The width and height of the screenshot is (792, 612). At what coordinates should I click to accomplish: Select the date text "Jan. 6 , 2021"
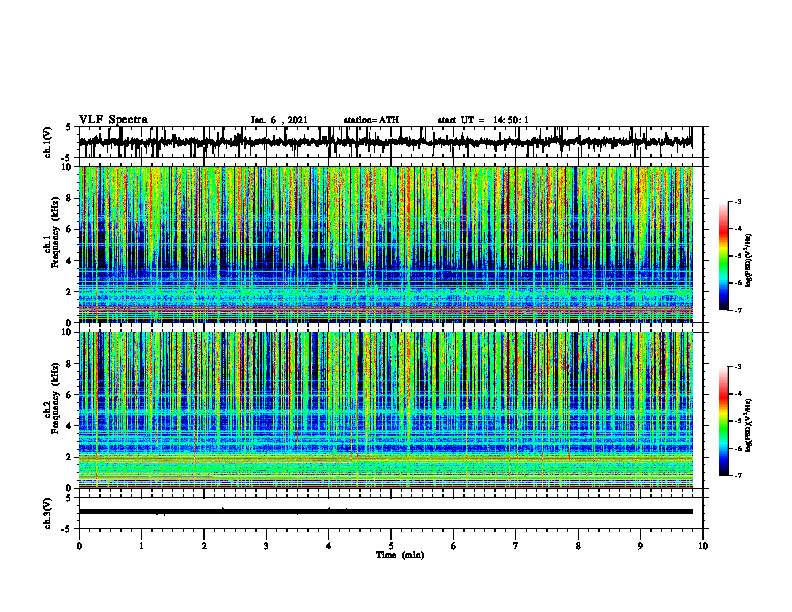[279, 120]
